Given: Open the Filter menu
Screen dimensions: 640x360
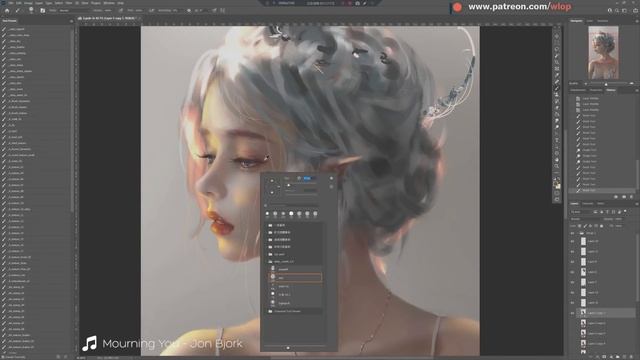Looking at the screenshot, I should pos(69,3).
